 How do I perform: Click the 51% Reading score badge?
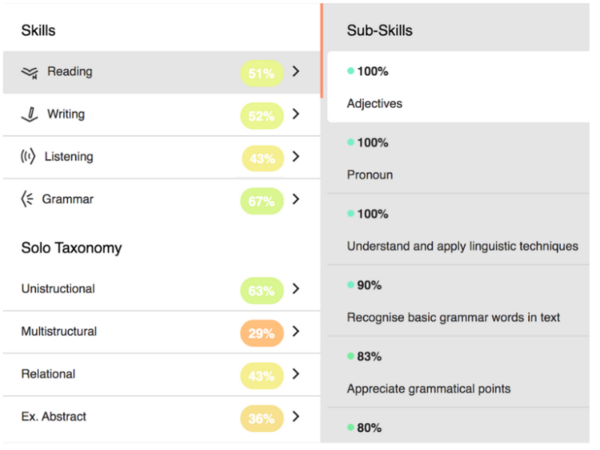pos(261,72)
